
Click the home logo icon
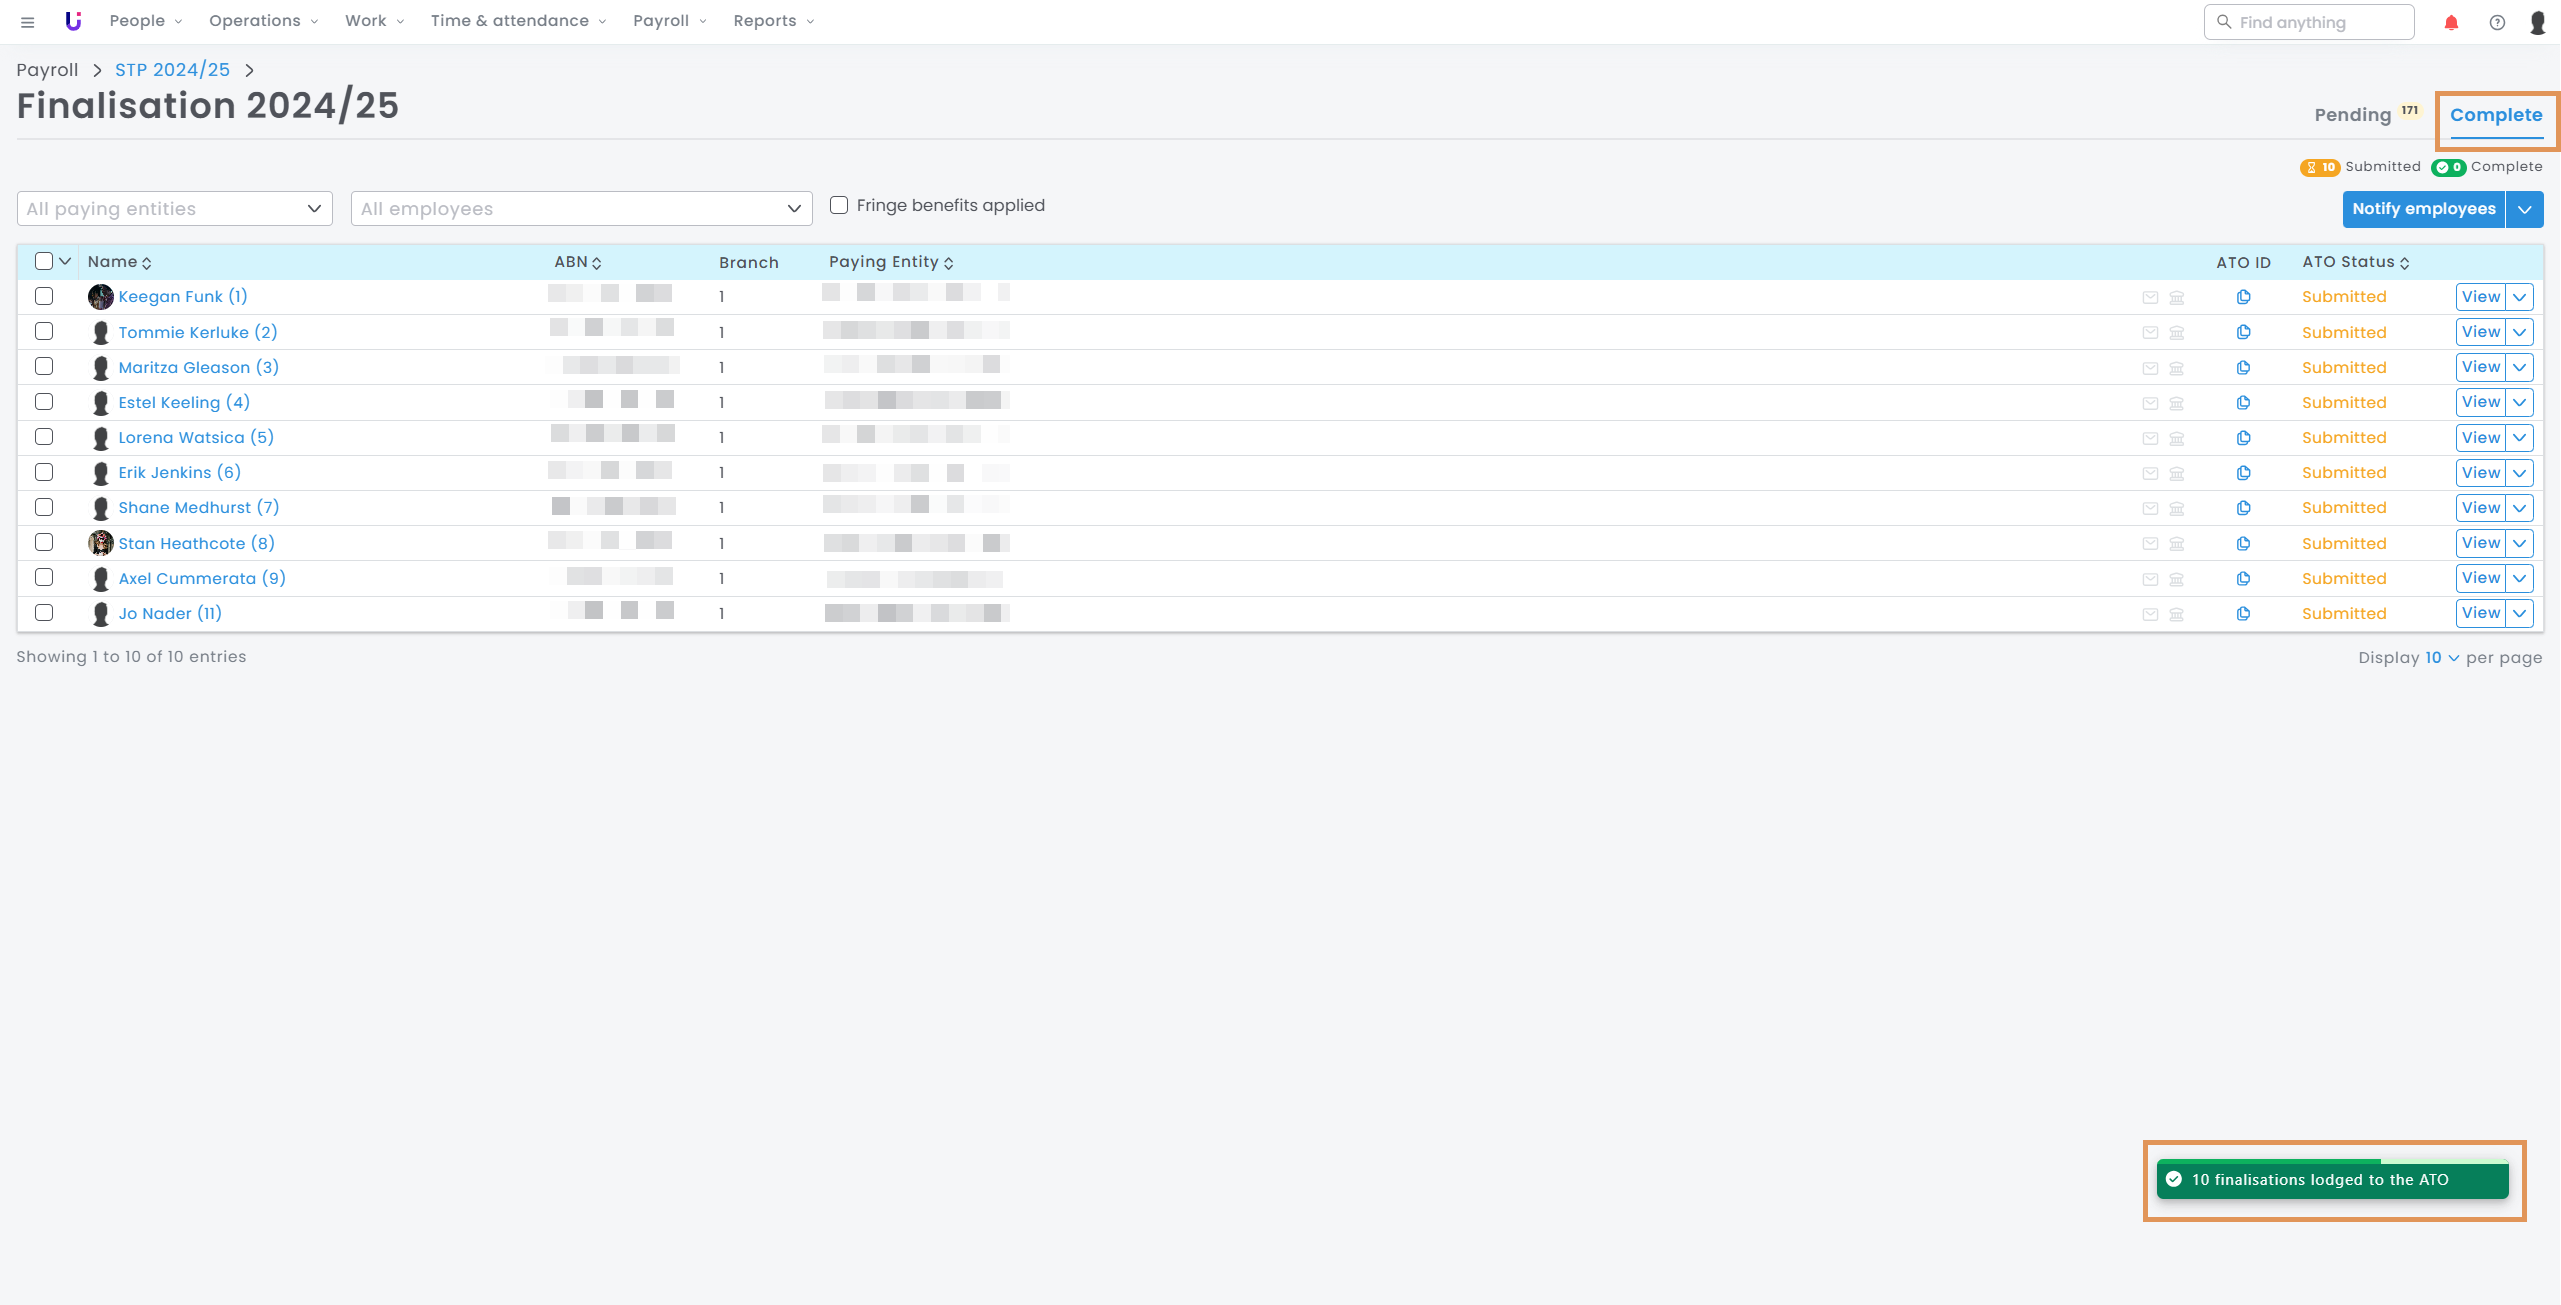click(x=73, y=21)
